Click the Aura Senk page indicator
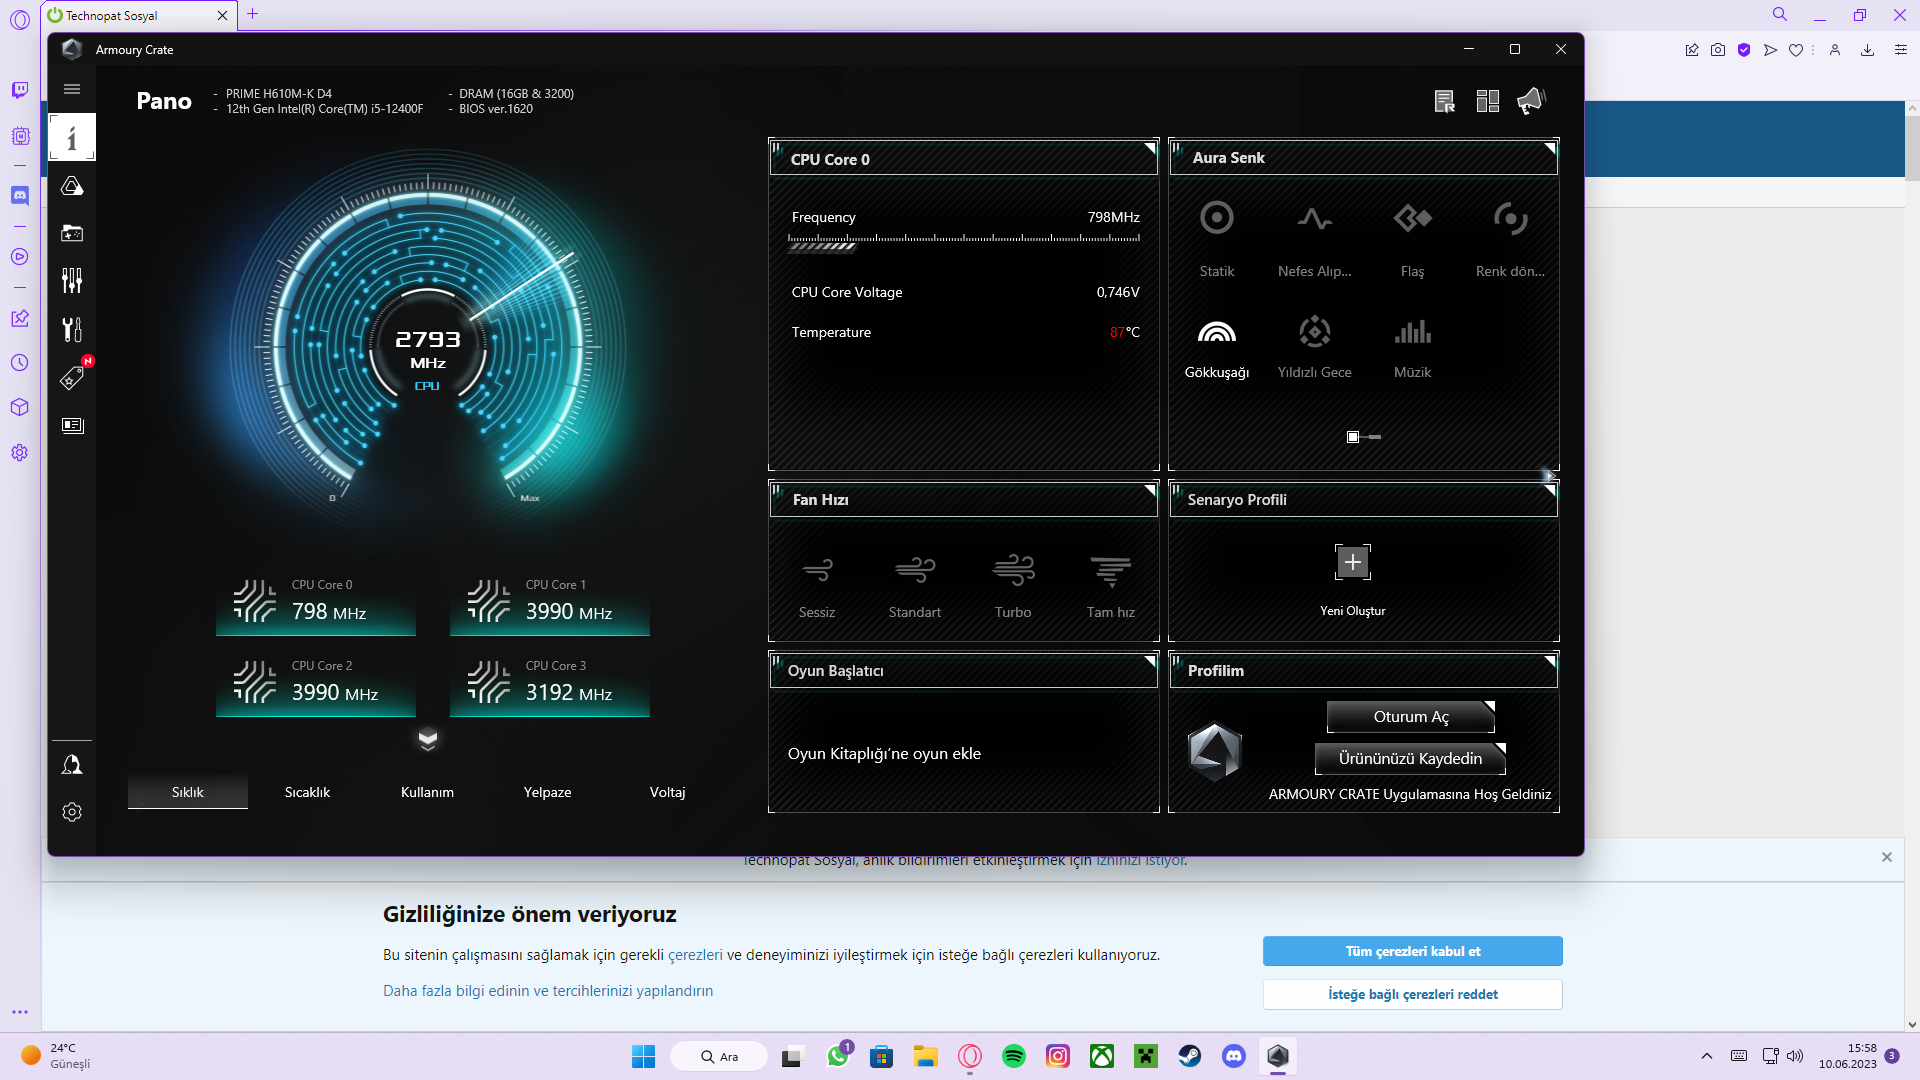The image size is (1920, 1080). click(x=1353, y=437)
